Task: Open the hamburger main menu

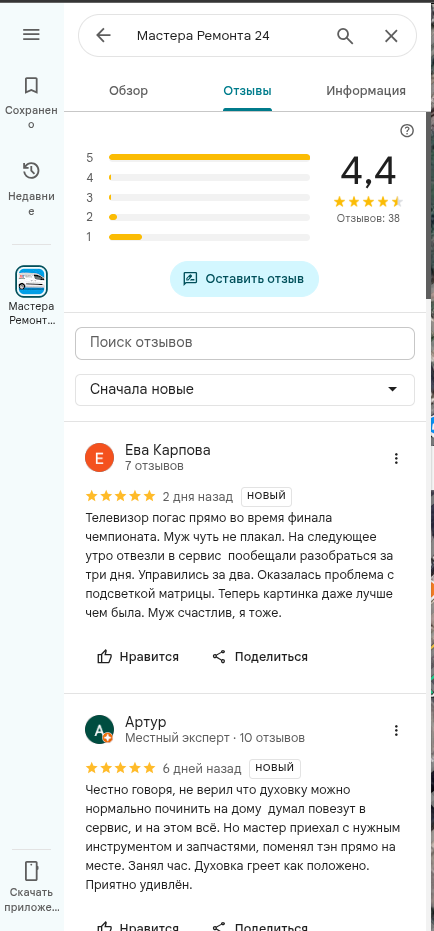Action: pos(31,34)
